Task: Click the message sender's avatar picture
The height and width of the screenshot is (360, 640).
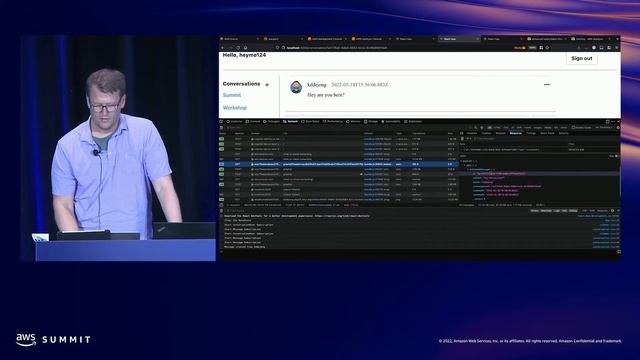Action: coord(296,87)
